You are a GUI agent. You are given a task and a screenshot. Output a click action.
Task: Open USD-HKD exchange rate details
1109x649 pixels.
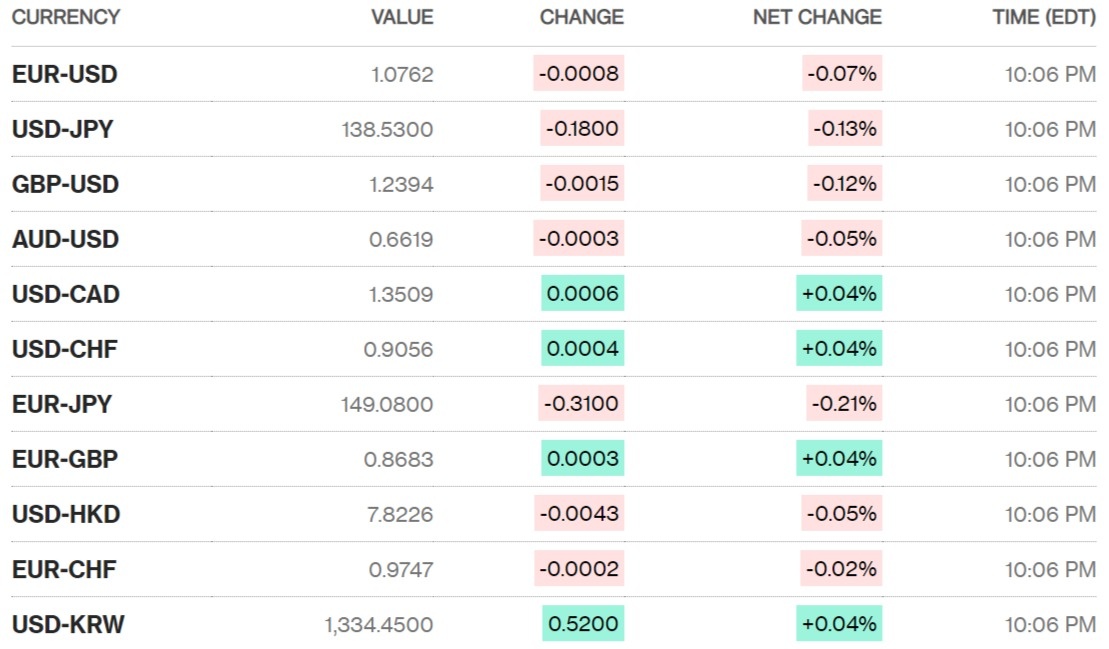[x=66, y=514]
